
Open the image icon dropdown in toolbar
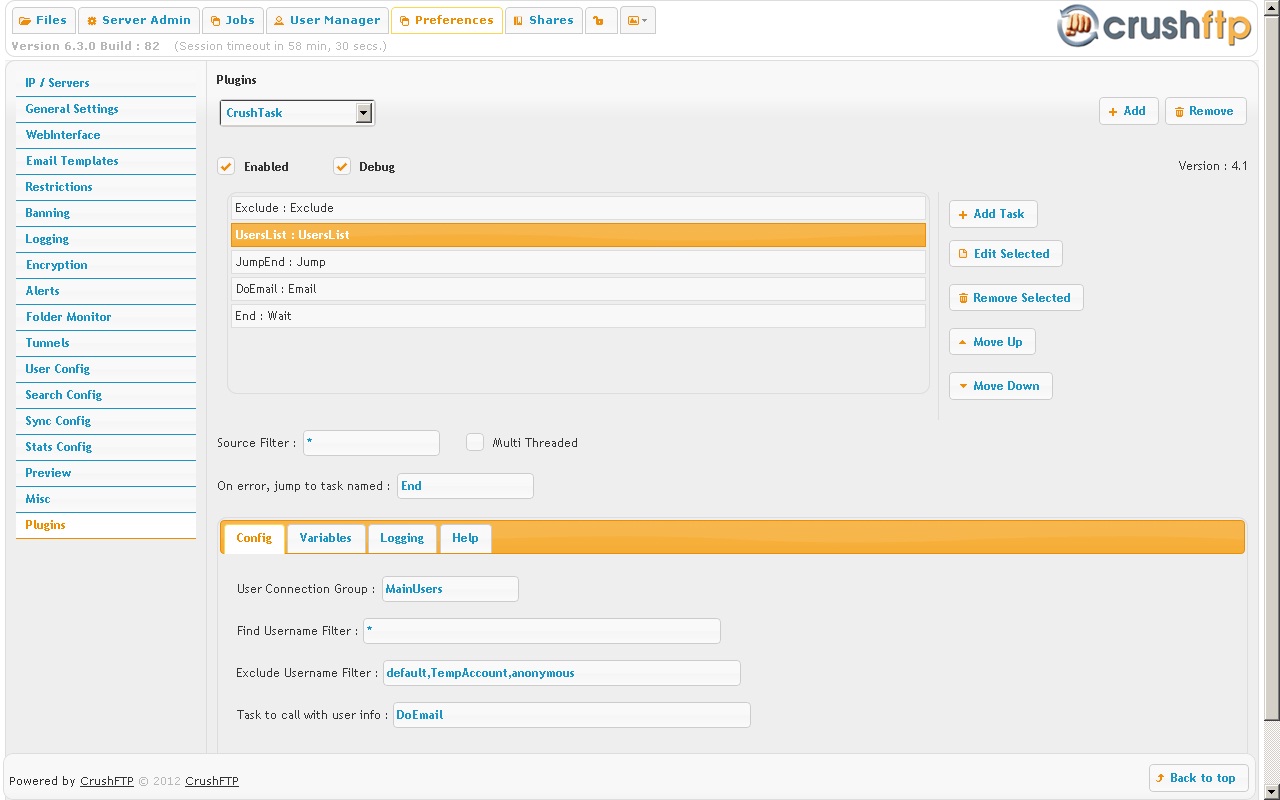pyautogui.click(x=637, y=20)
